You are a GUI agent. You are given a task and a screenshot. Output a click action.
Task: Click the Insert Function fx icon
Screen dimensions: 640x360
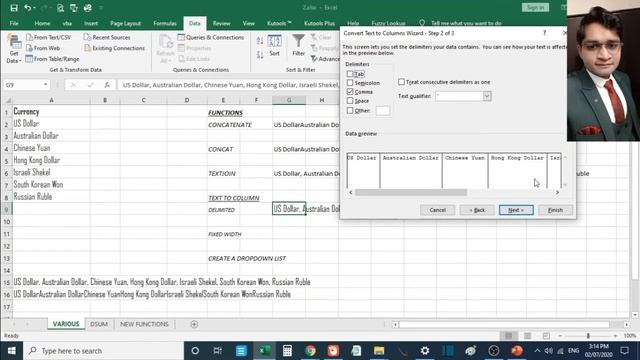tap(107, 85)
